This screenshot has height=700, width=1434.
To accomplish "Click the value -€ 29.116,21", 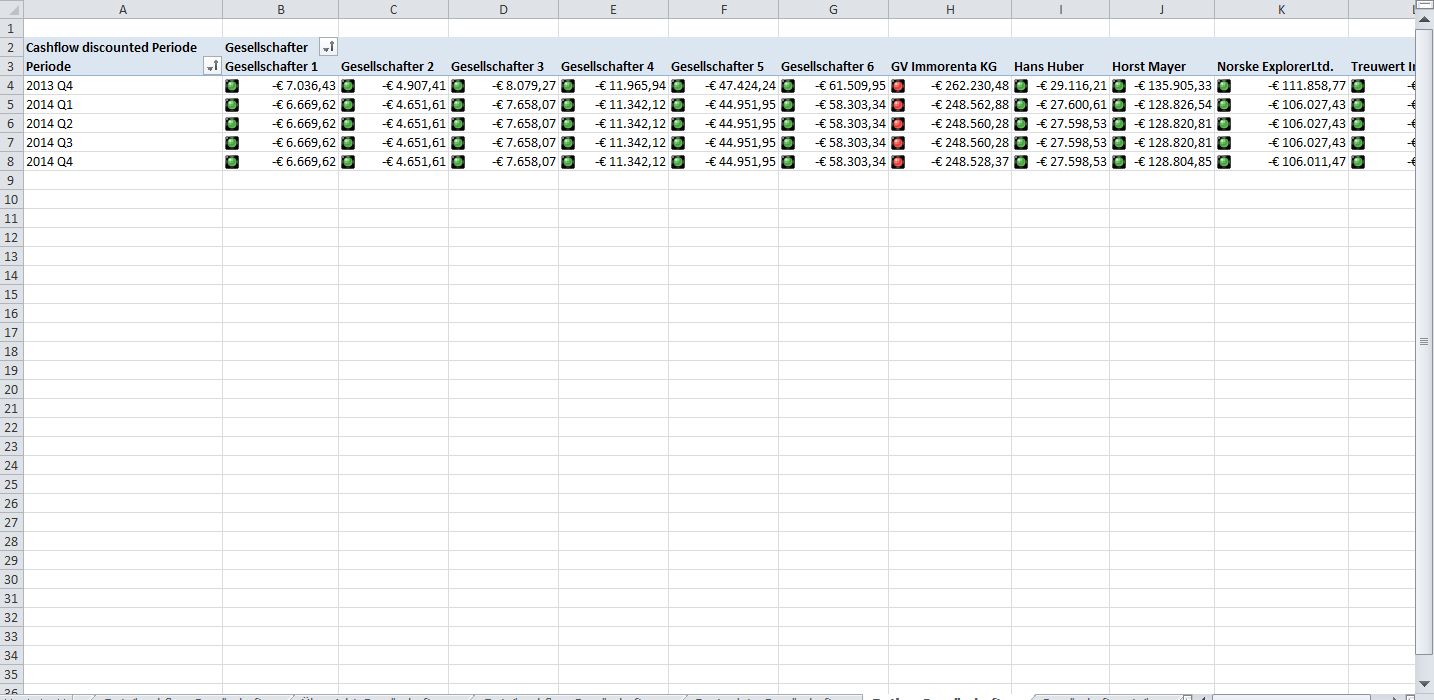I will [x=1071, y=86].
